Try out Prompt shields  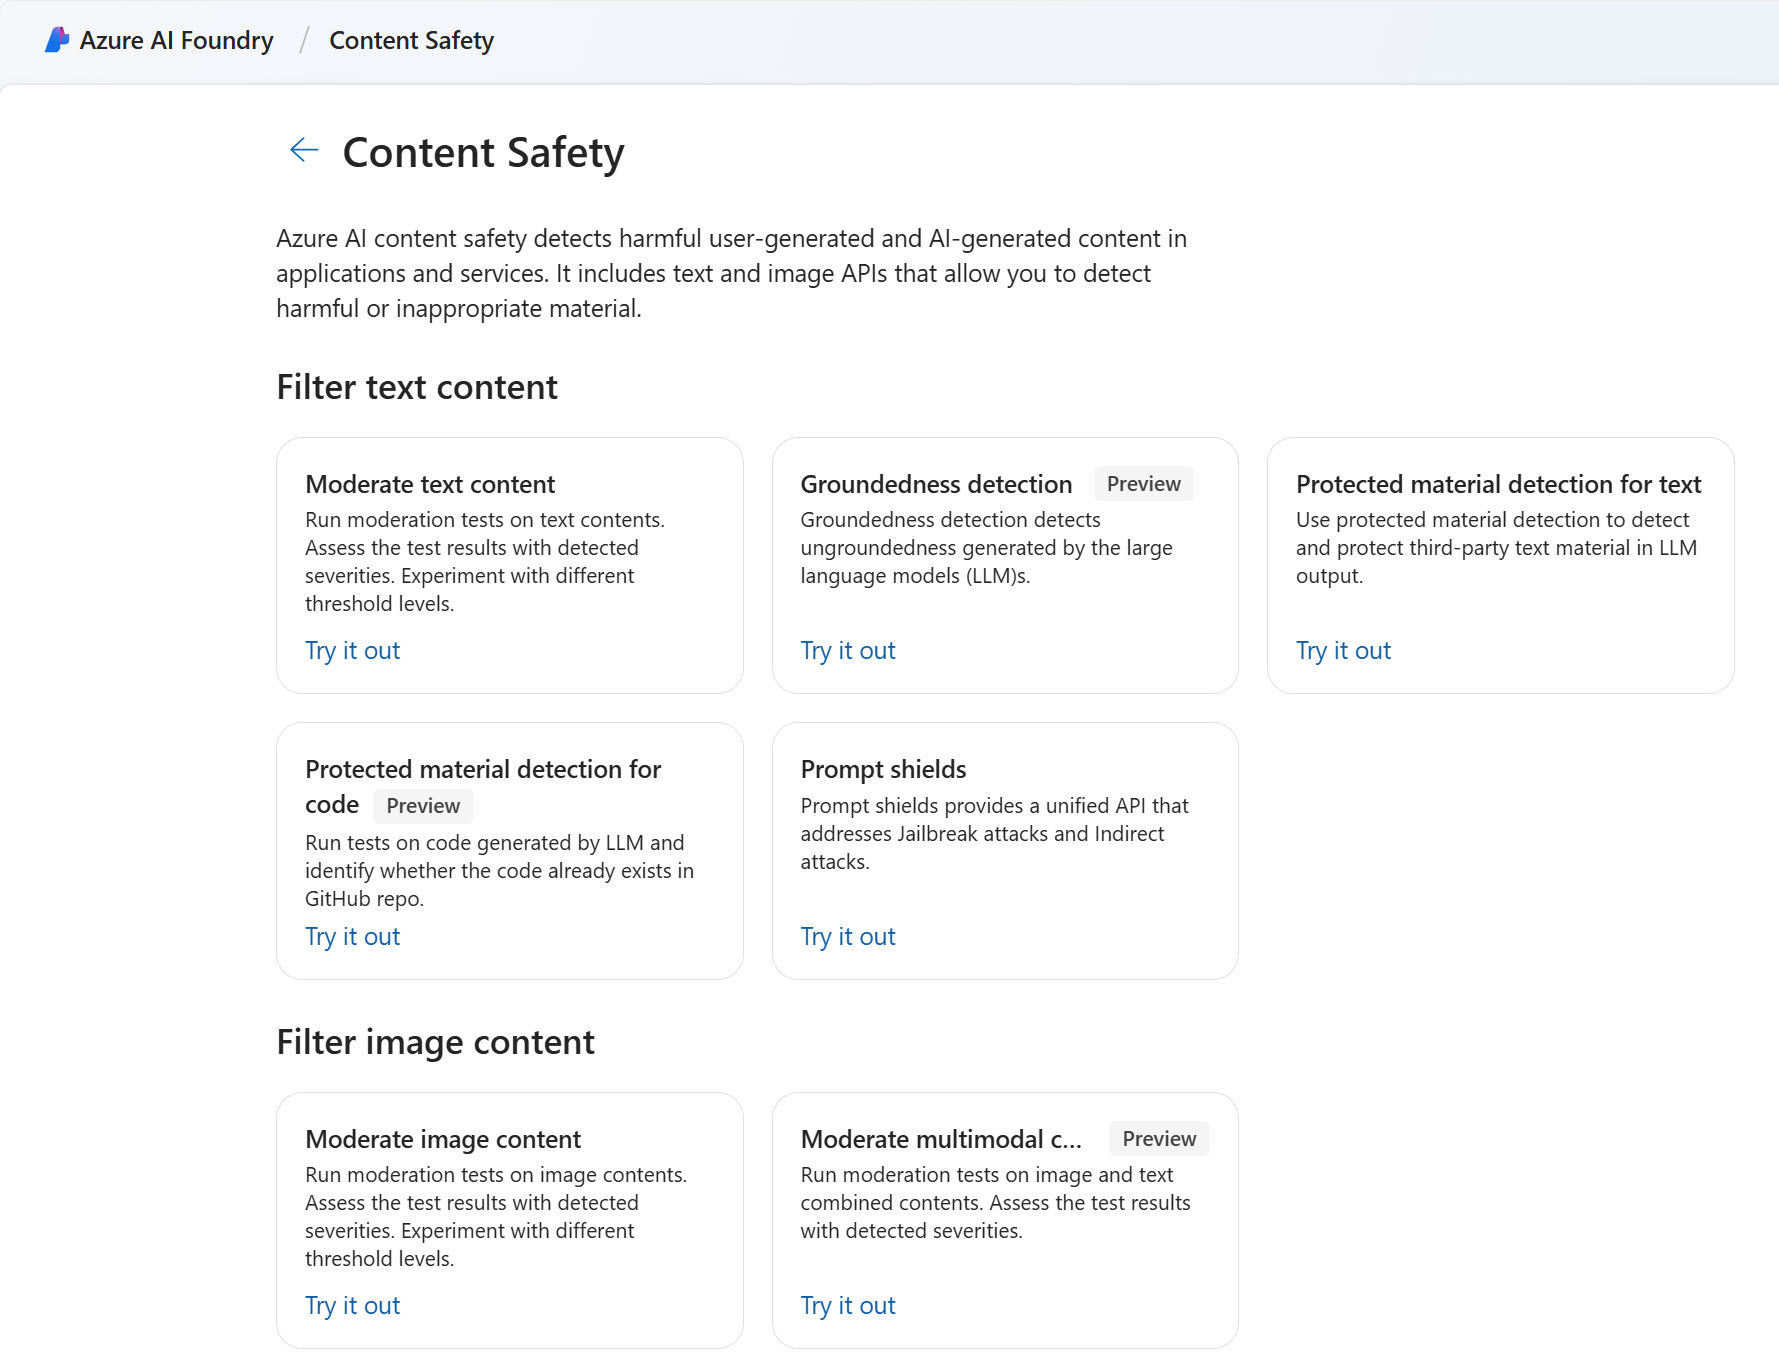[848, 937]
